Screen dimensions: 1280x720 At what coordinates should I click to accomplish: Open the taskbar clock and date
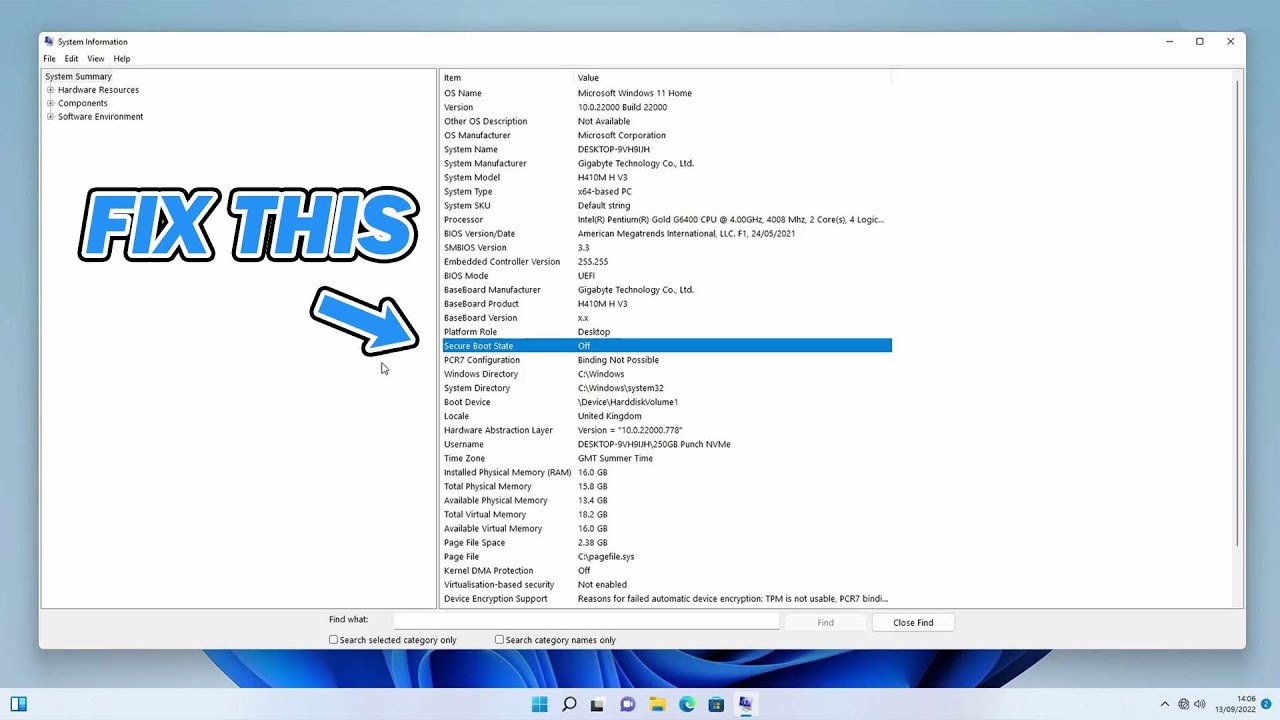click(x=1236, y=704)
